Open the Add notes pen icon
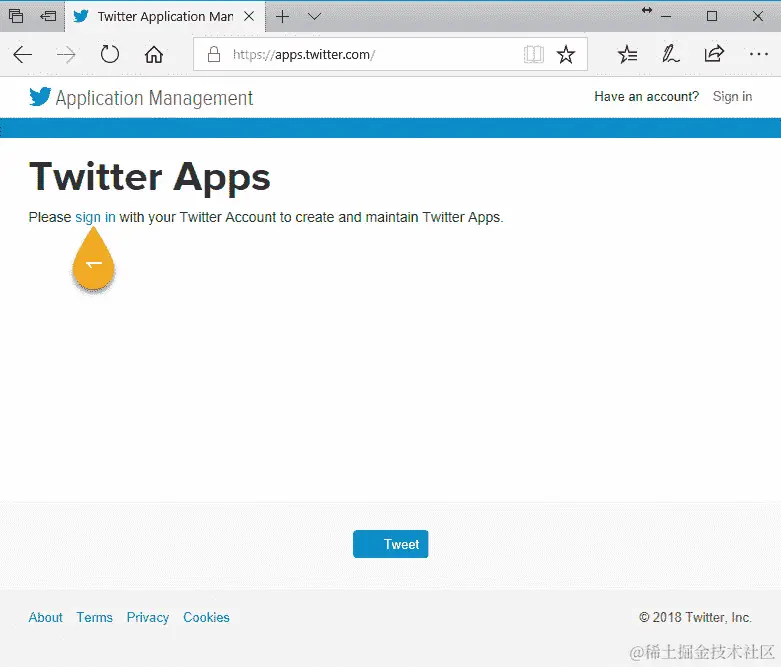The image size is (781, 667). click(x=670, y=54)
